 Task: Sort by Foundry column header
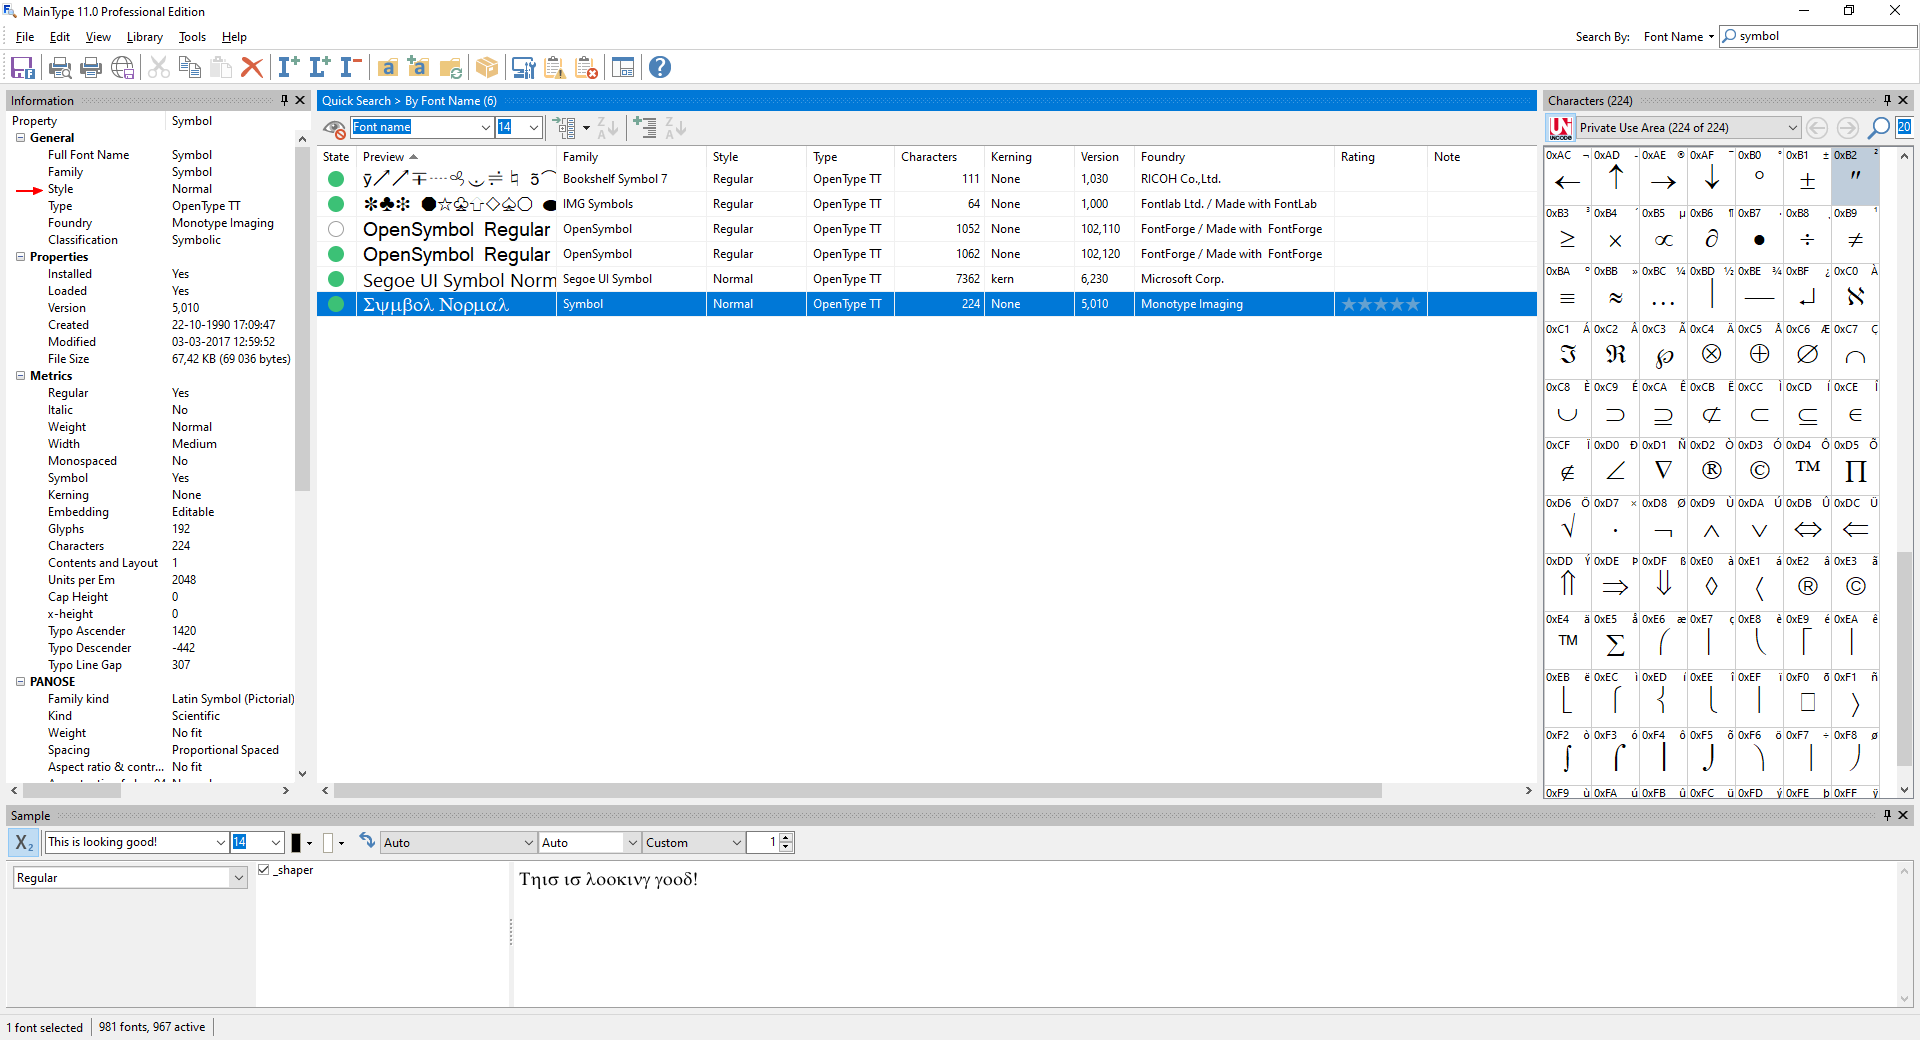pos(1234,157)
